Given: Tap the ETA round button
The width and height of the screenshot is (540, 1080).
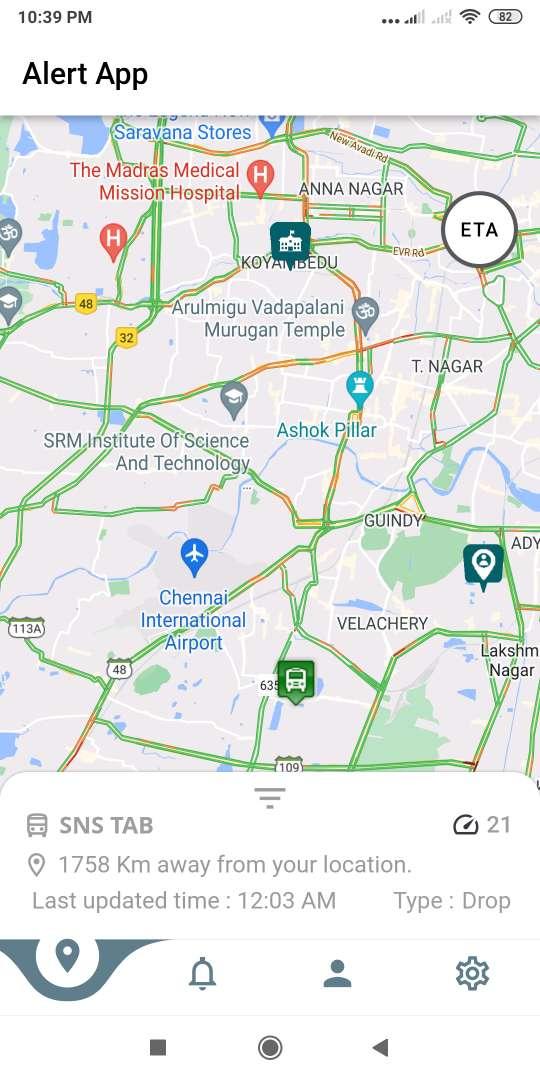Looking at the screenshot, I should point(479,230).
